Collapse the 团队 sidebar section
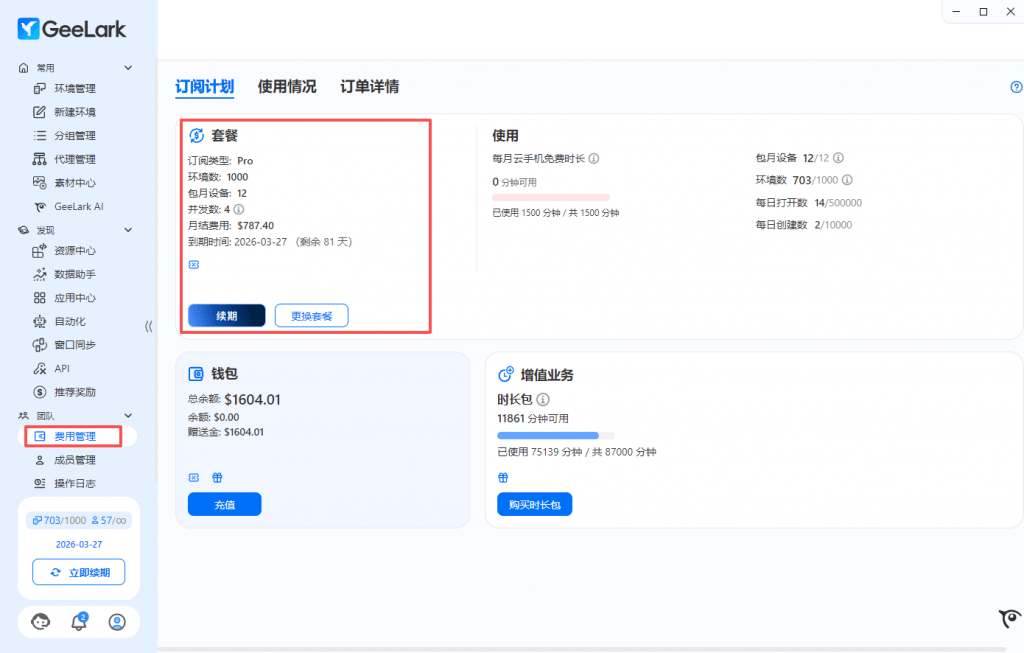Viewport: 1024px width, 653px height. 128,415
